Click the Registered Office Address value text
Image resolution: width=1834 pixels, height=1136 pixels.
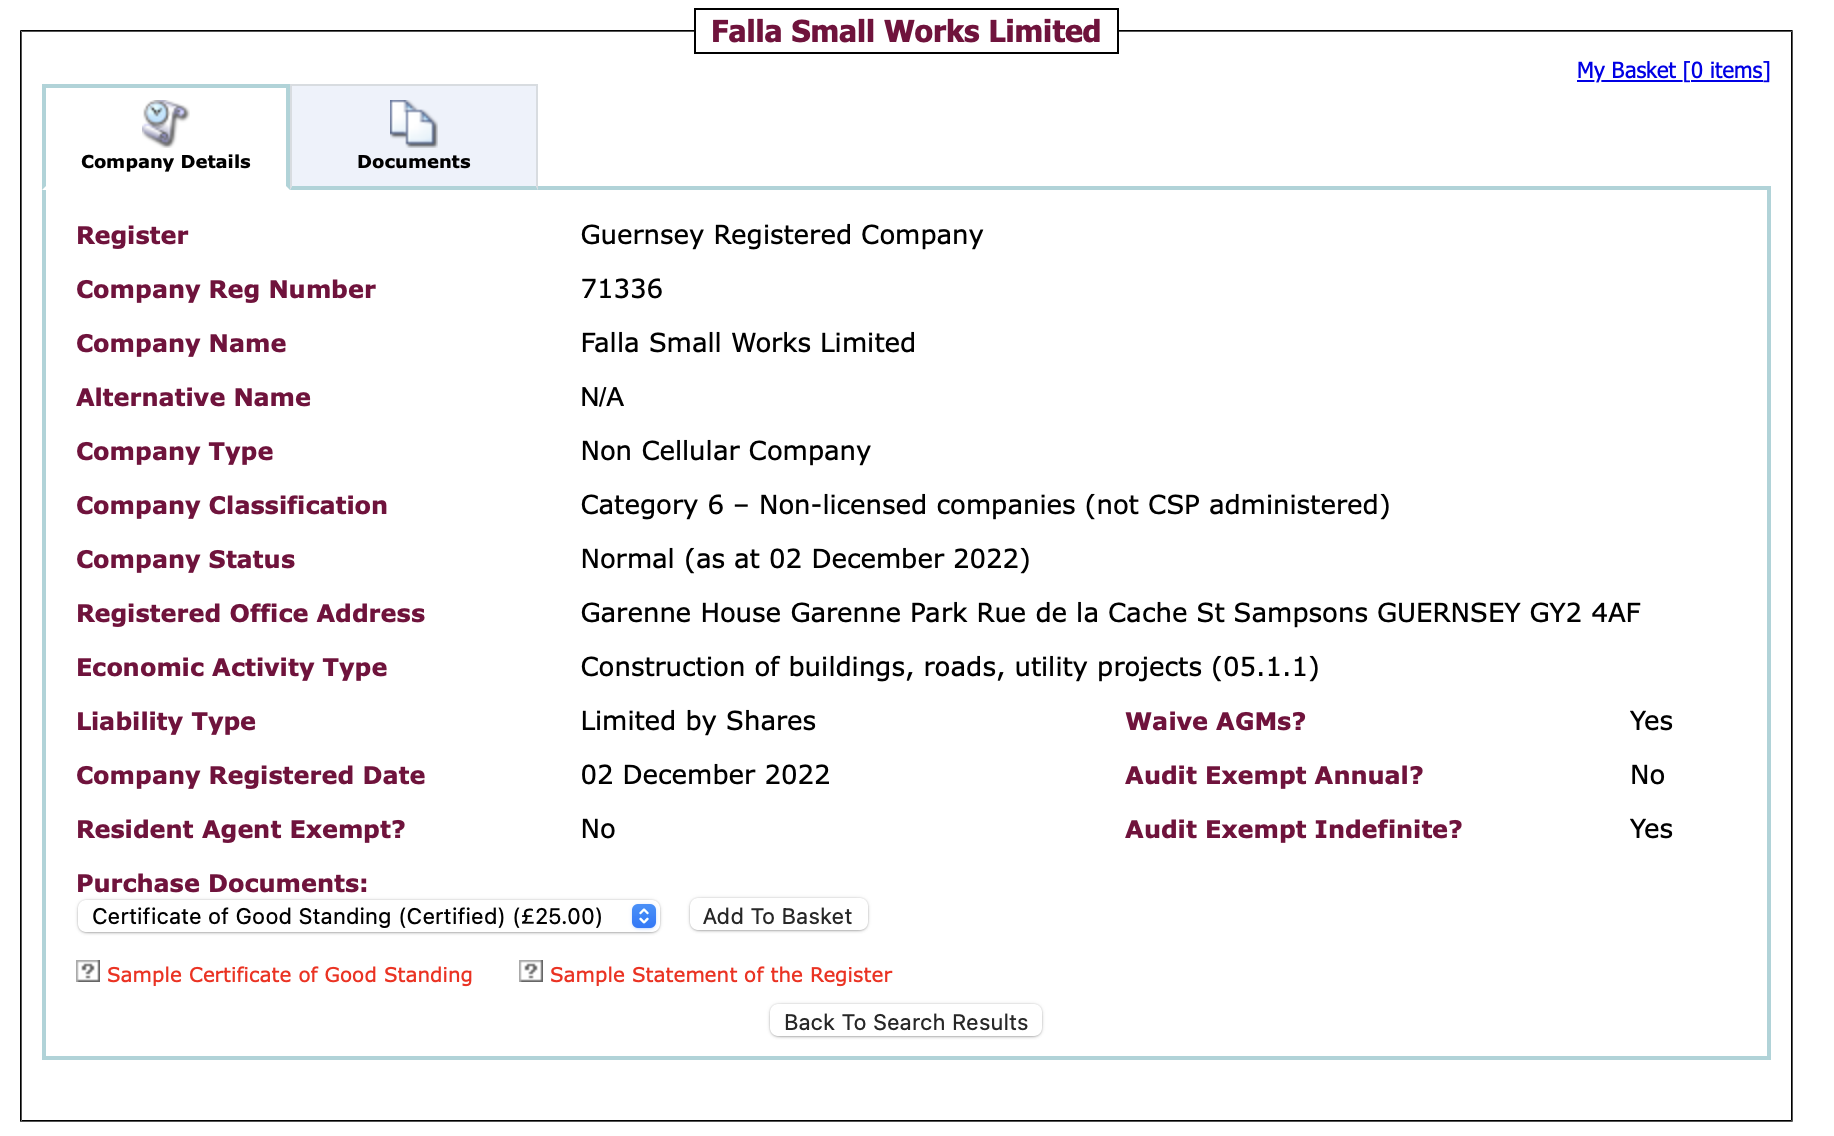click(x=1111, y=613)
